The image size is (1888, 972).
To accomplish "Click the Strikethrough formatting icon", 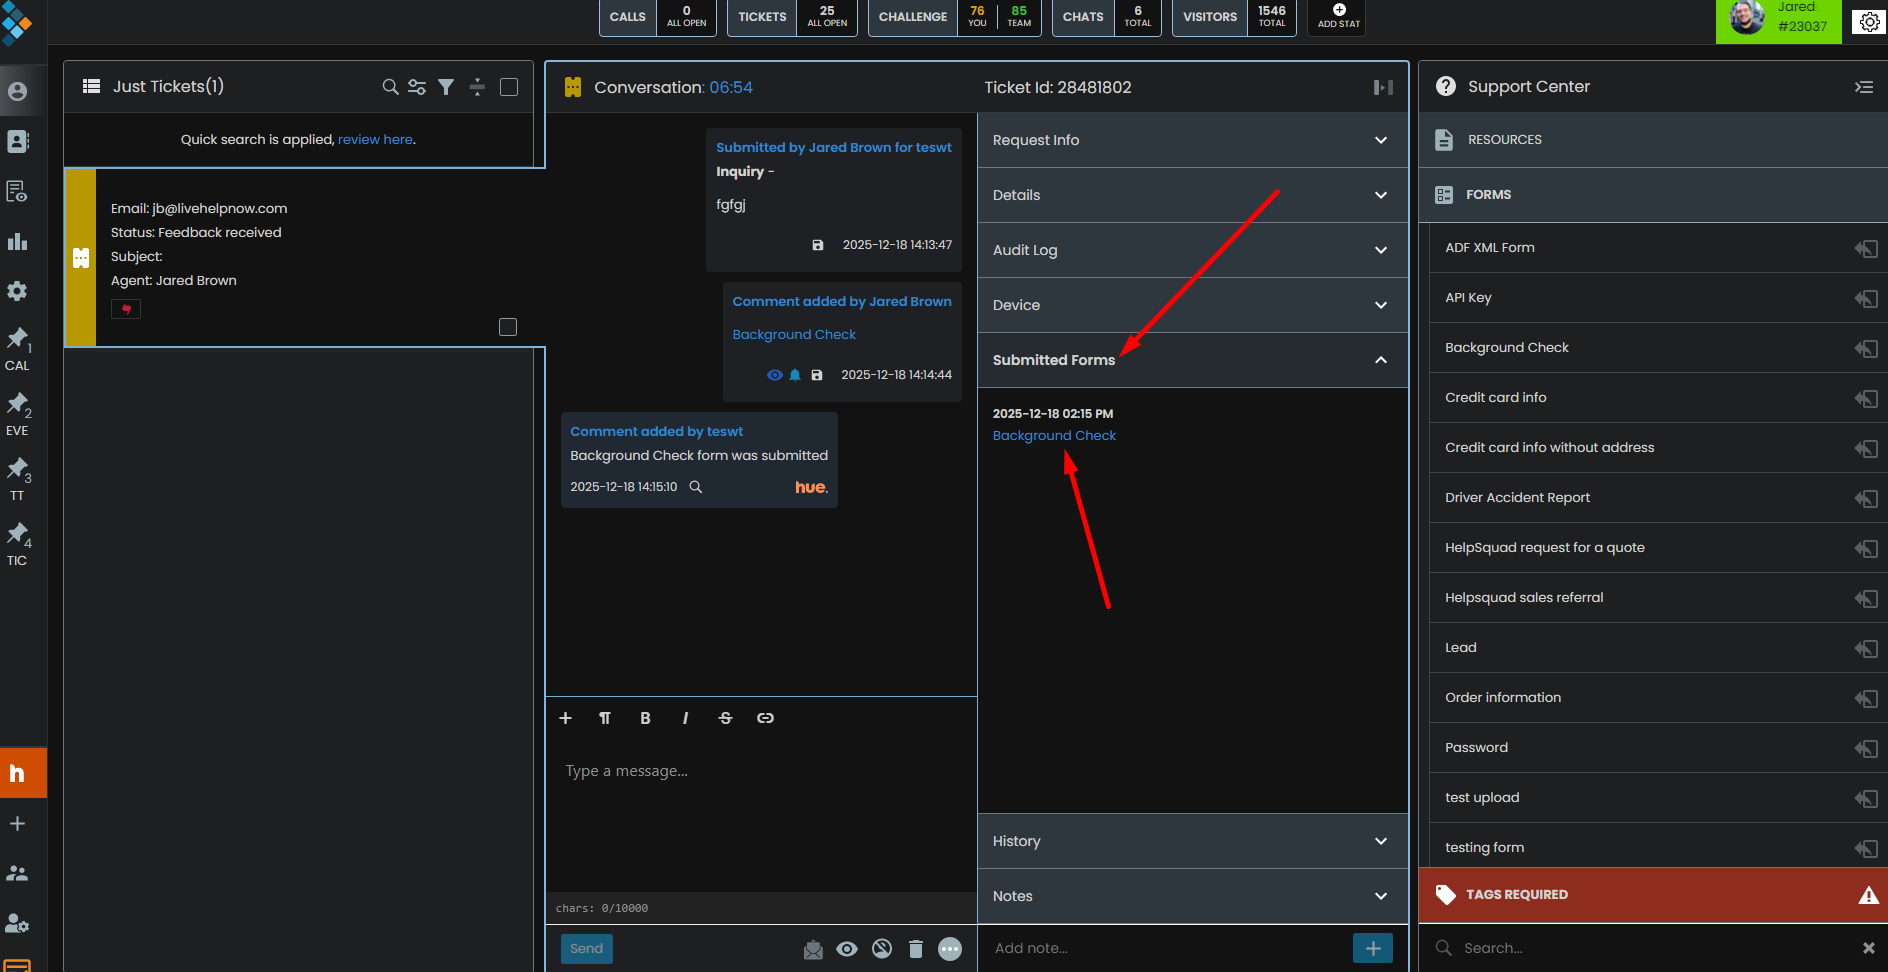I will pyautogui.click(x=725, y=718).
